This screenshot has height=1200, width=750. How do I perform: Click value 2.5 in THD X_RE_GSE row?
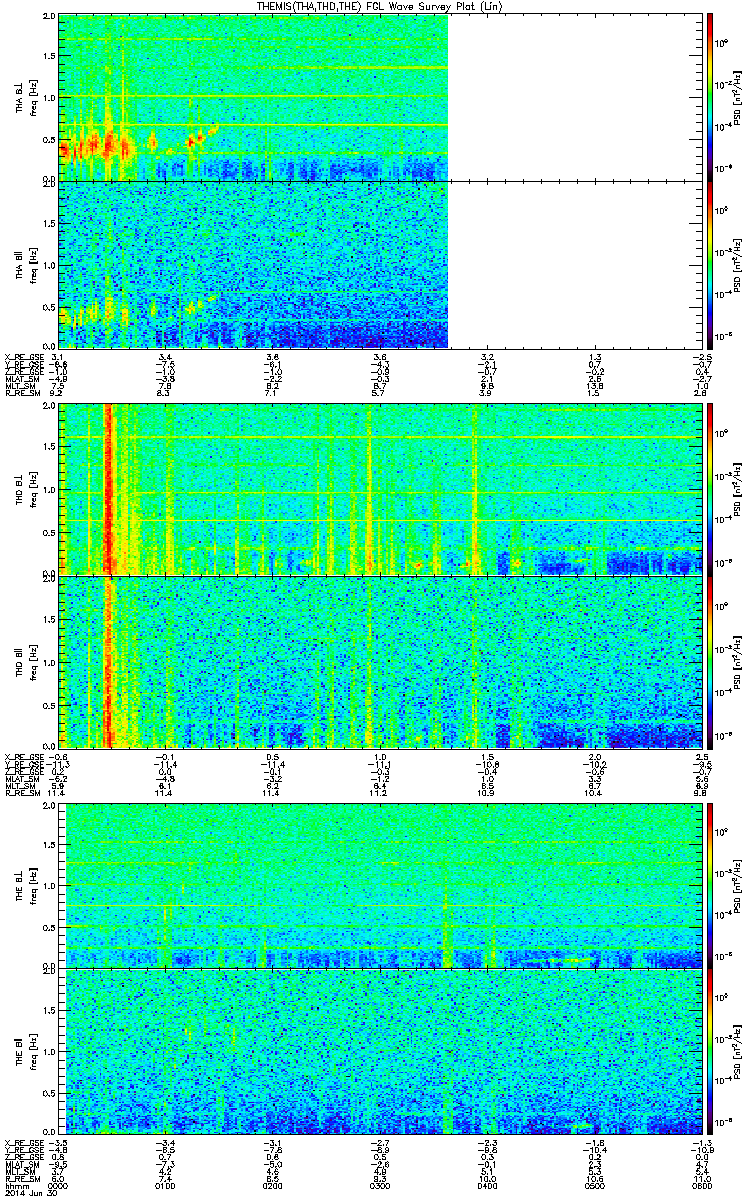pyautogui.click(x=701, y=755)
